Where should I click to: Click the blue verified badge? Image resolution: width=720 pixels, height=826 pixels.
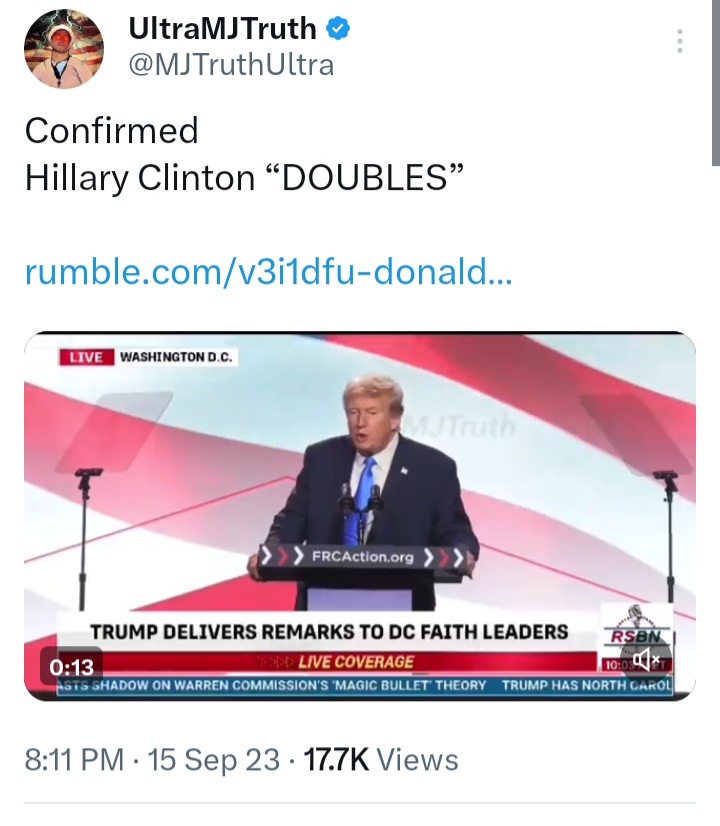coord(338,28)
